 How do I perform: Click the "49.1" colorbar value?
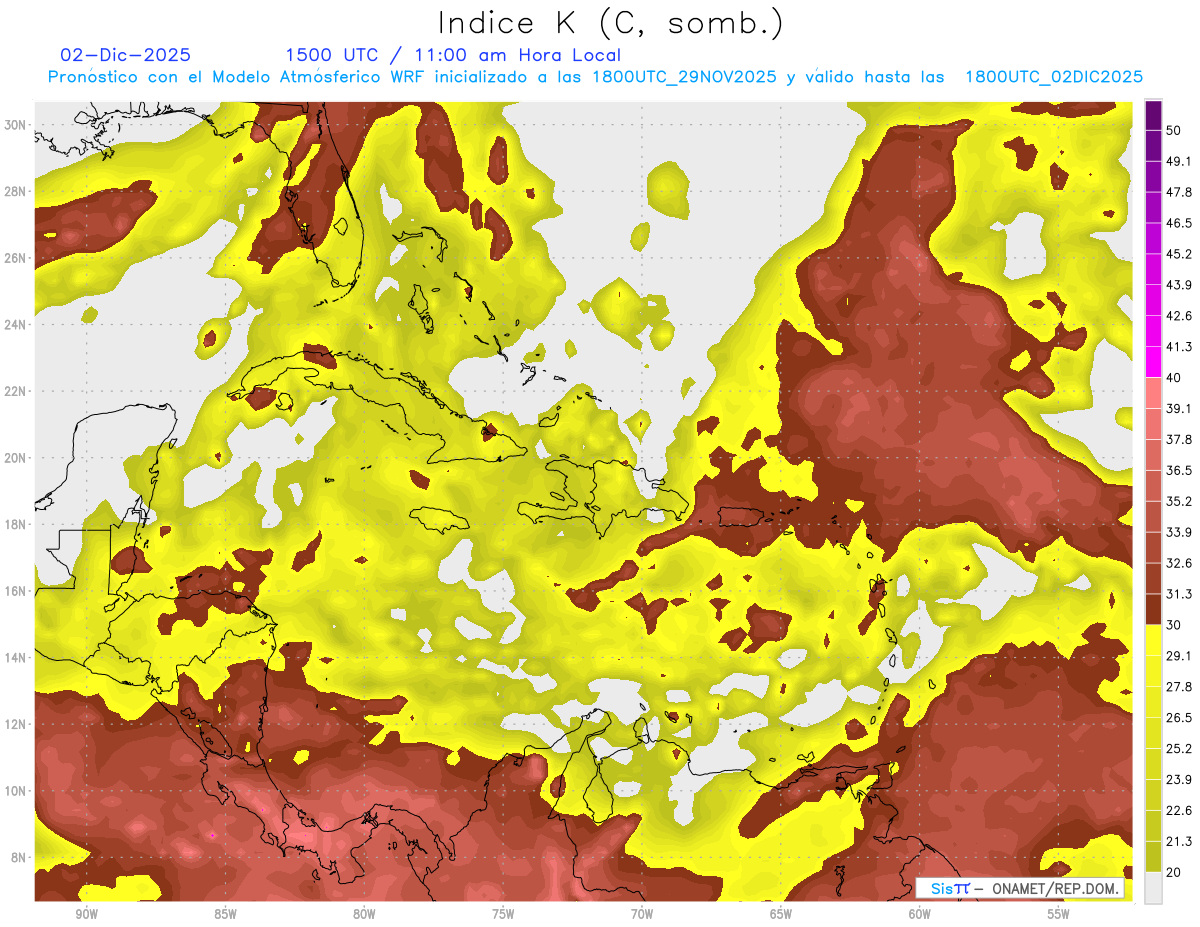(x=1178, y=161)
